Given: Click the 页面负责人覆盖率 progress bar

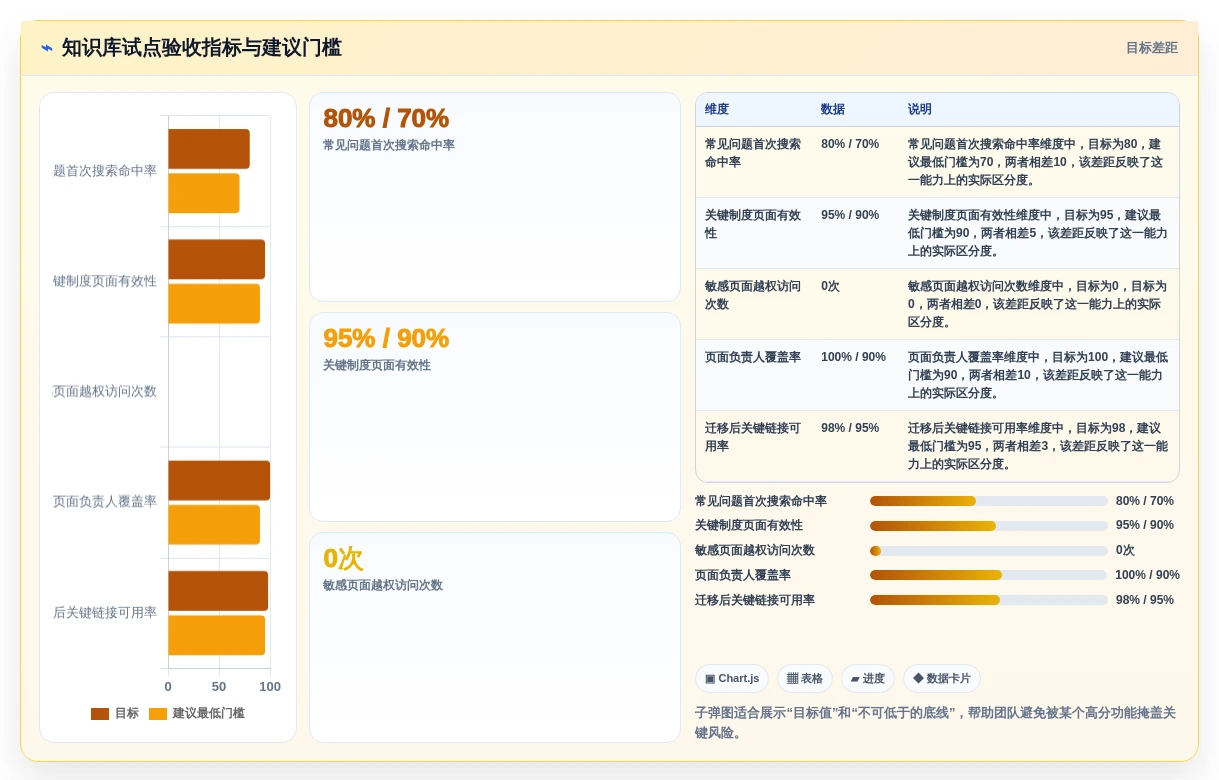Looking at the screenshot, I should [x=989, y=575].
